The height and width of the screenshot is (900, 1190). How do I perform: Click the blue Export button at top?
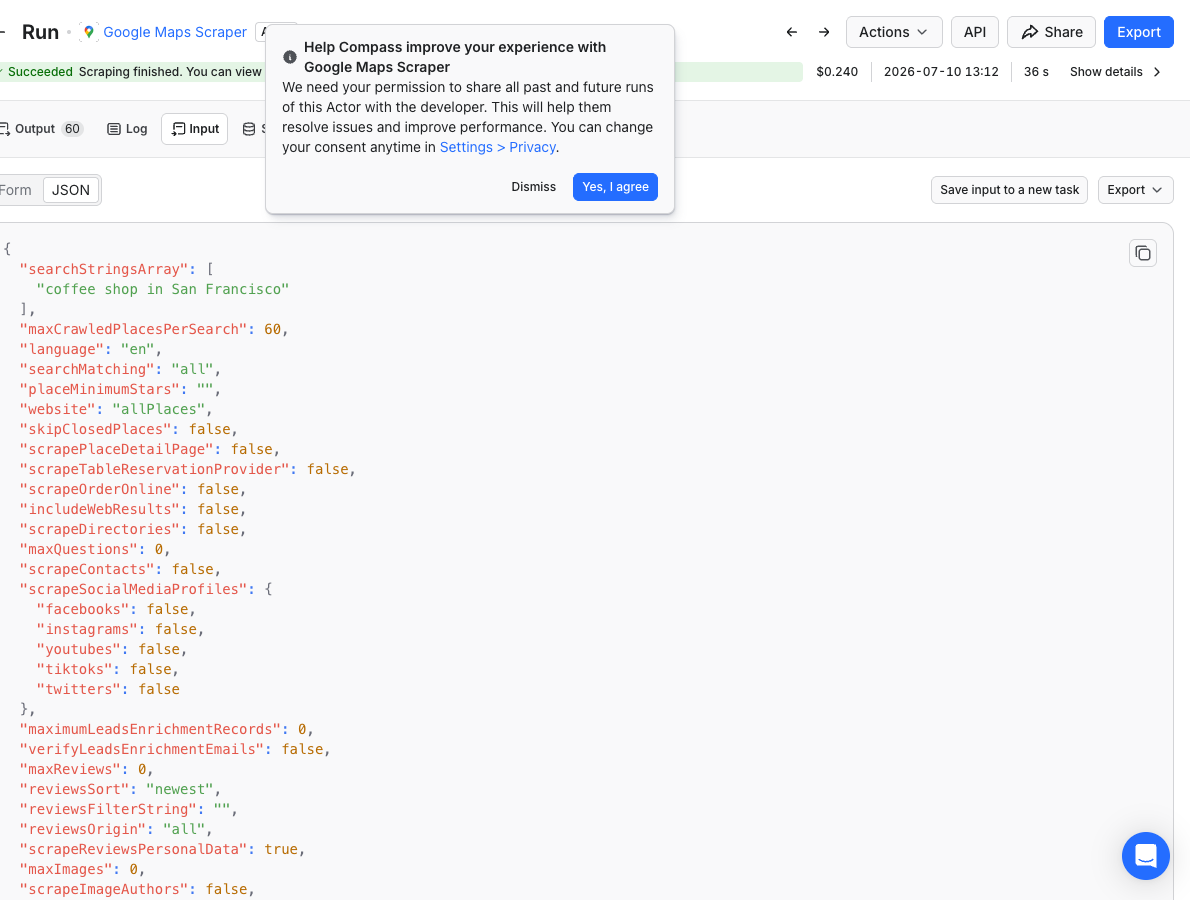click(x=1138, y=32)
